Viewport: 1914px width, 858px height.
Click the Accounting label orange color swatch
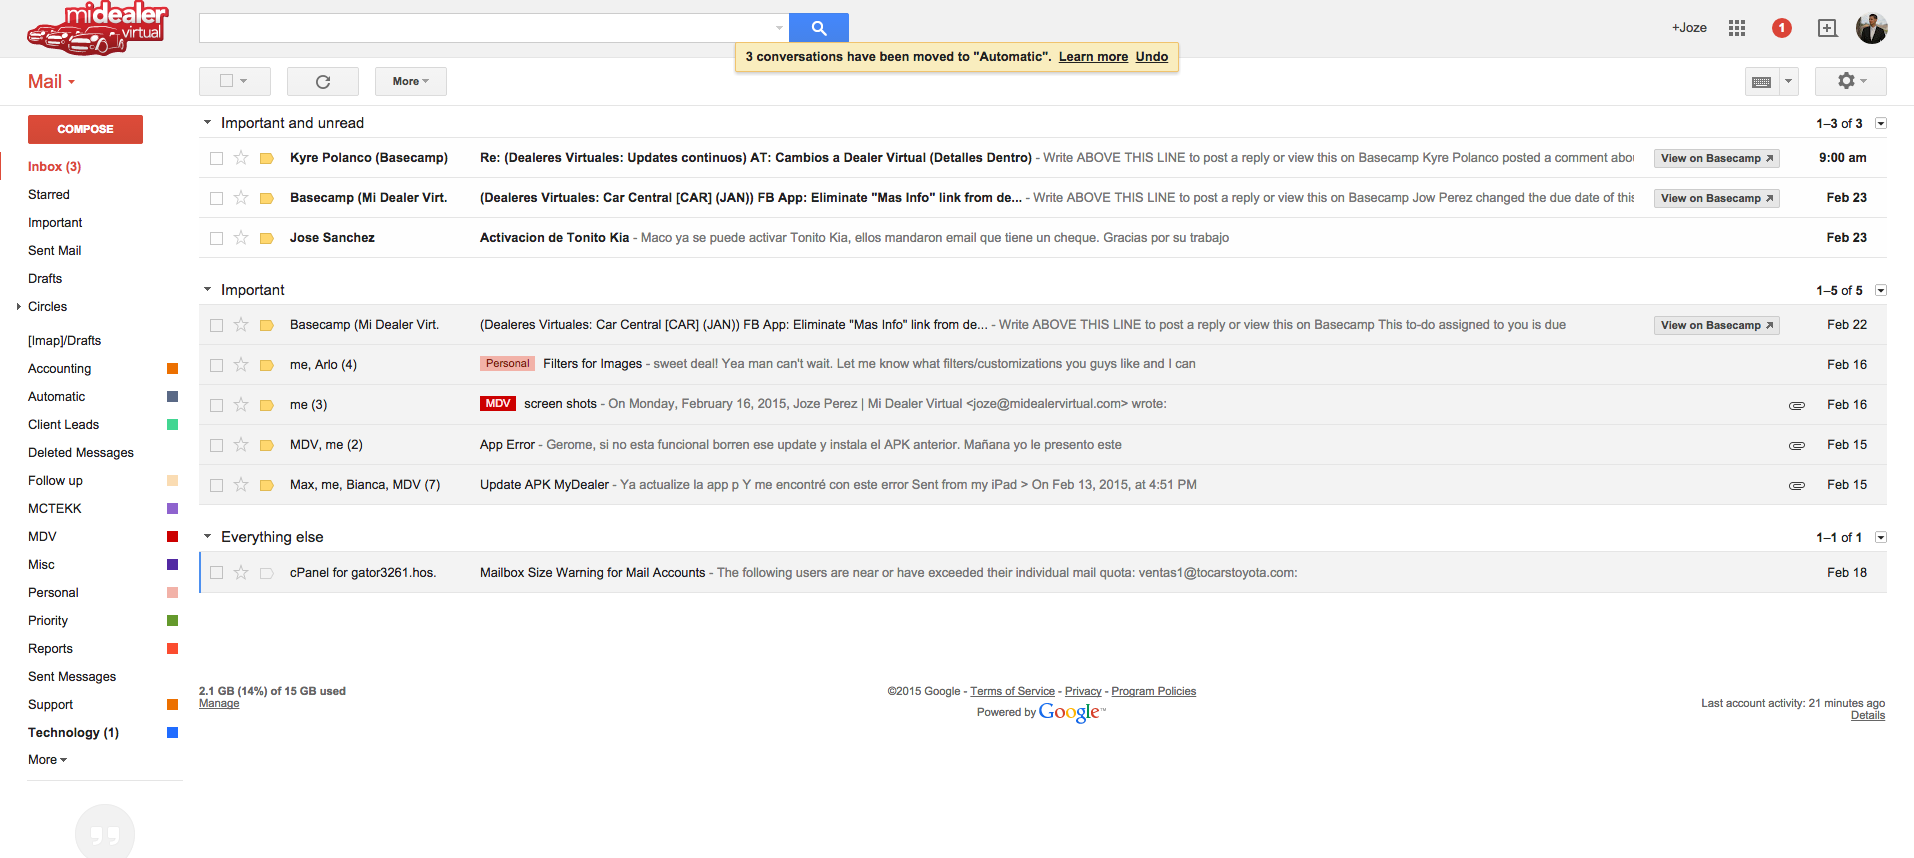tap(172, 369)
